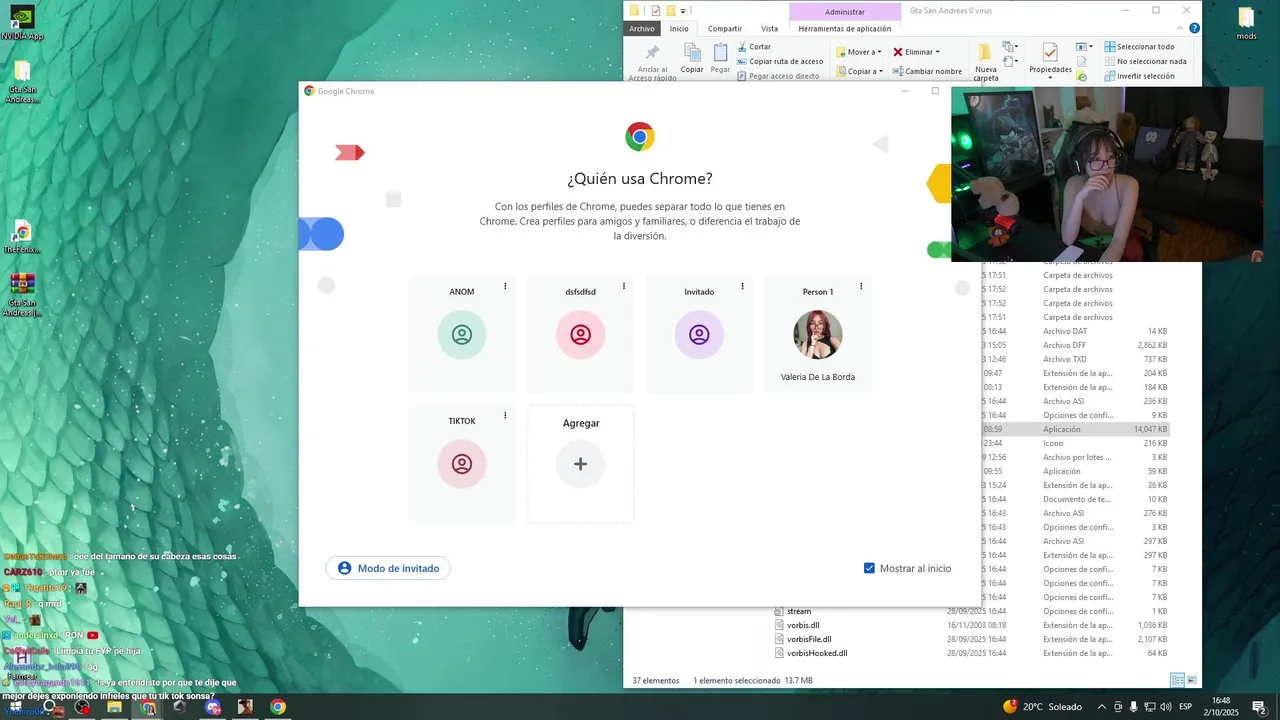This screenshot has width=1280, height=720.
Task: Select vorbisHooked.dll file in Explorer
Action: pos(816,653)
